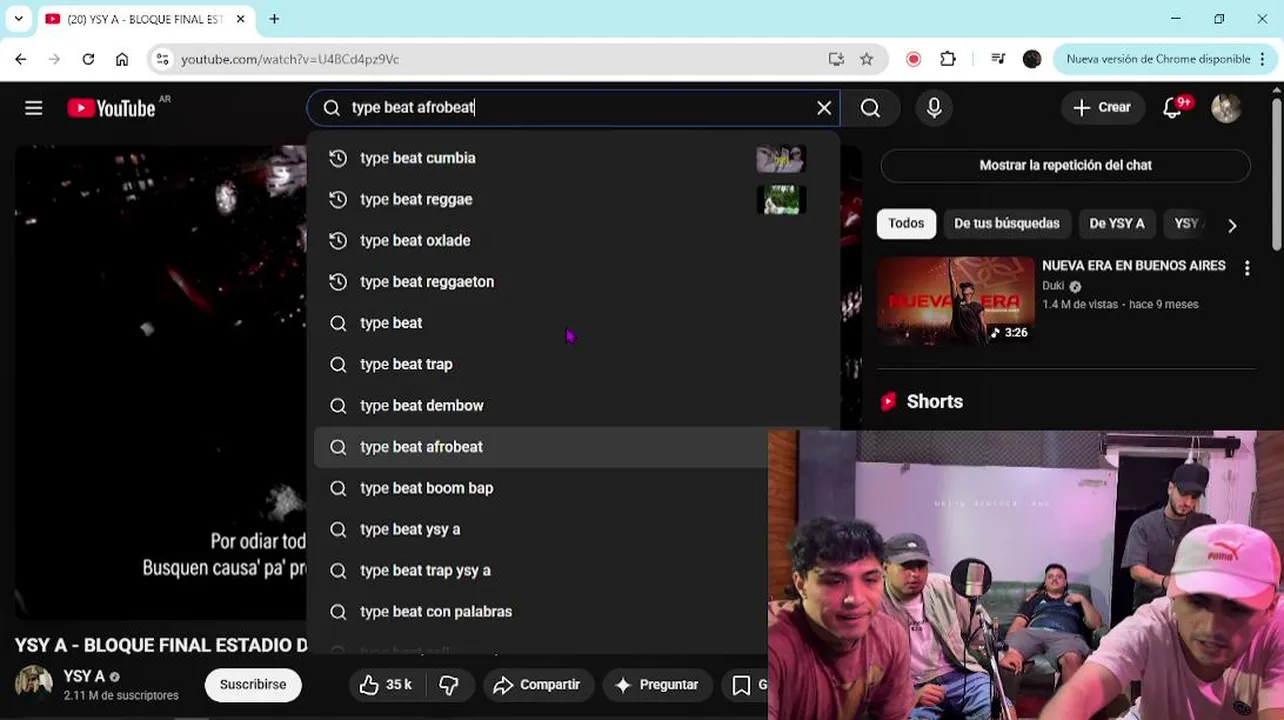The image size is (1284, 720).
Task: Open the NUEVA ERA EN BUENOS AIRES thumbnail
Action: point(956,302)
